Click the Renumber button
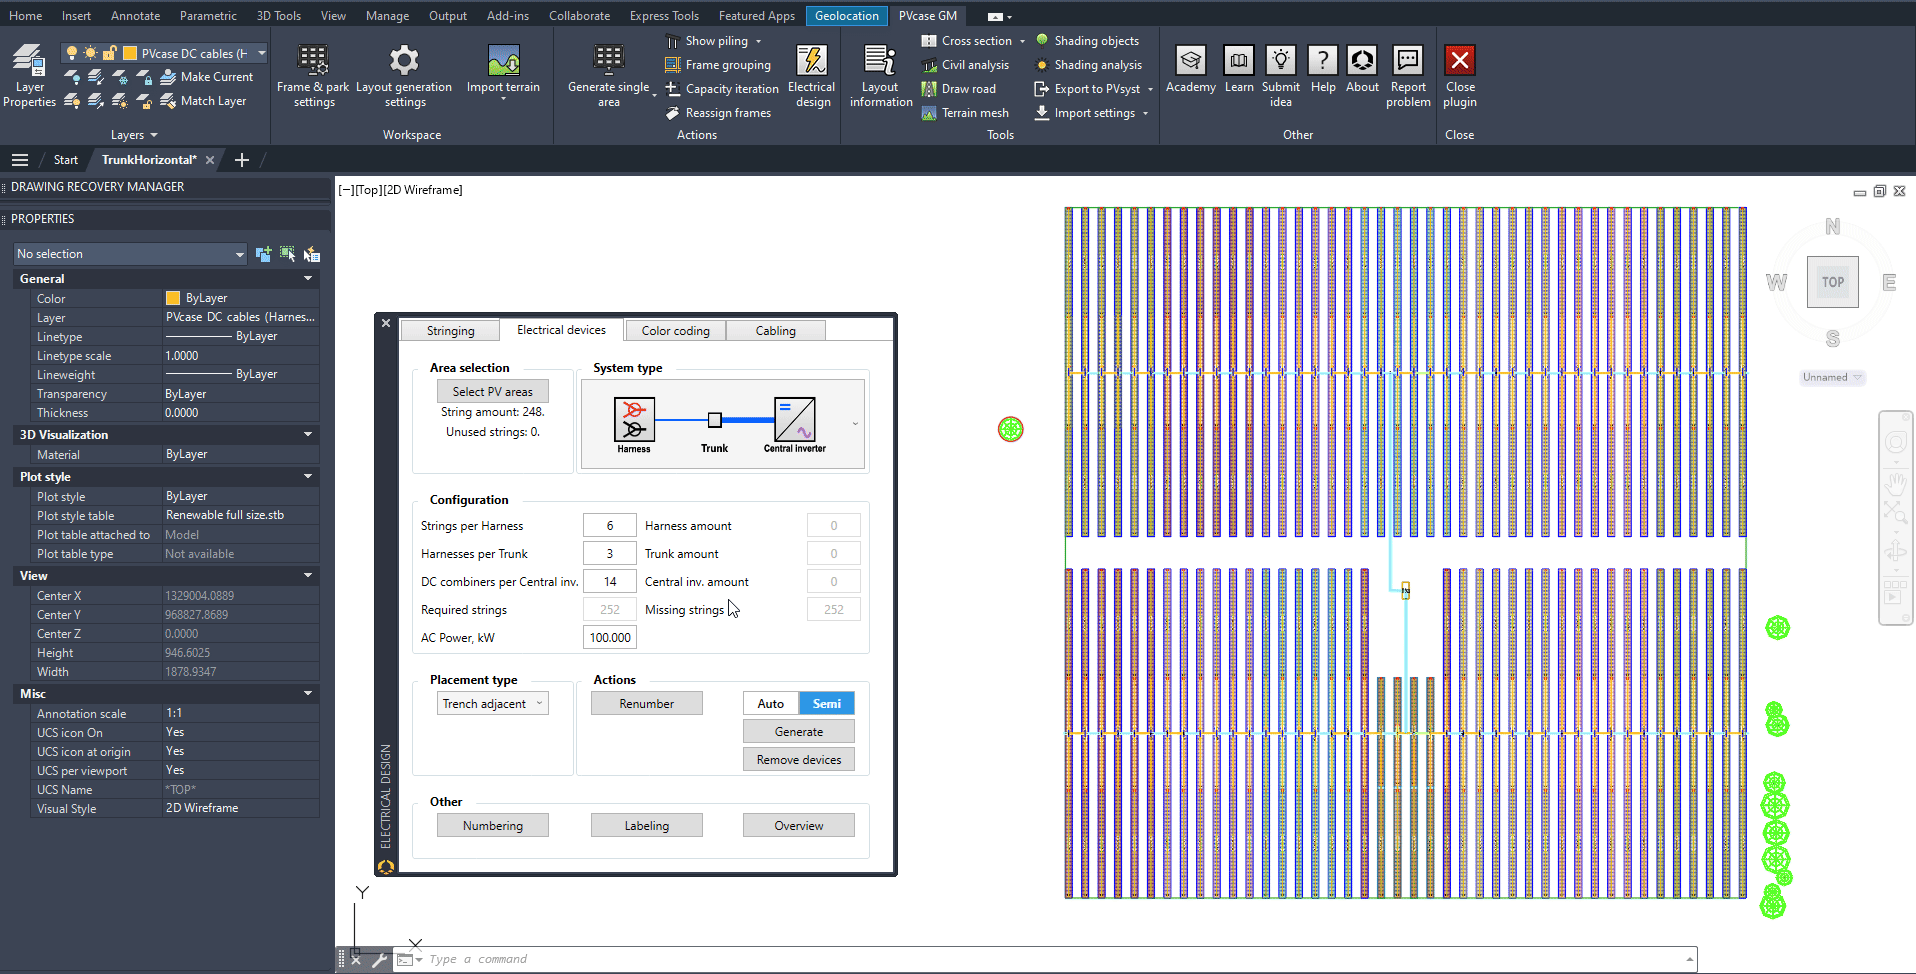 click(x=647, y=704)
